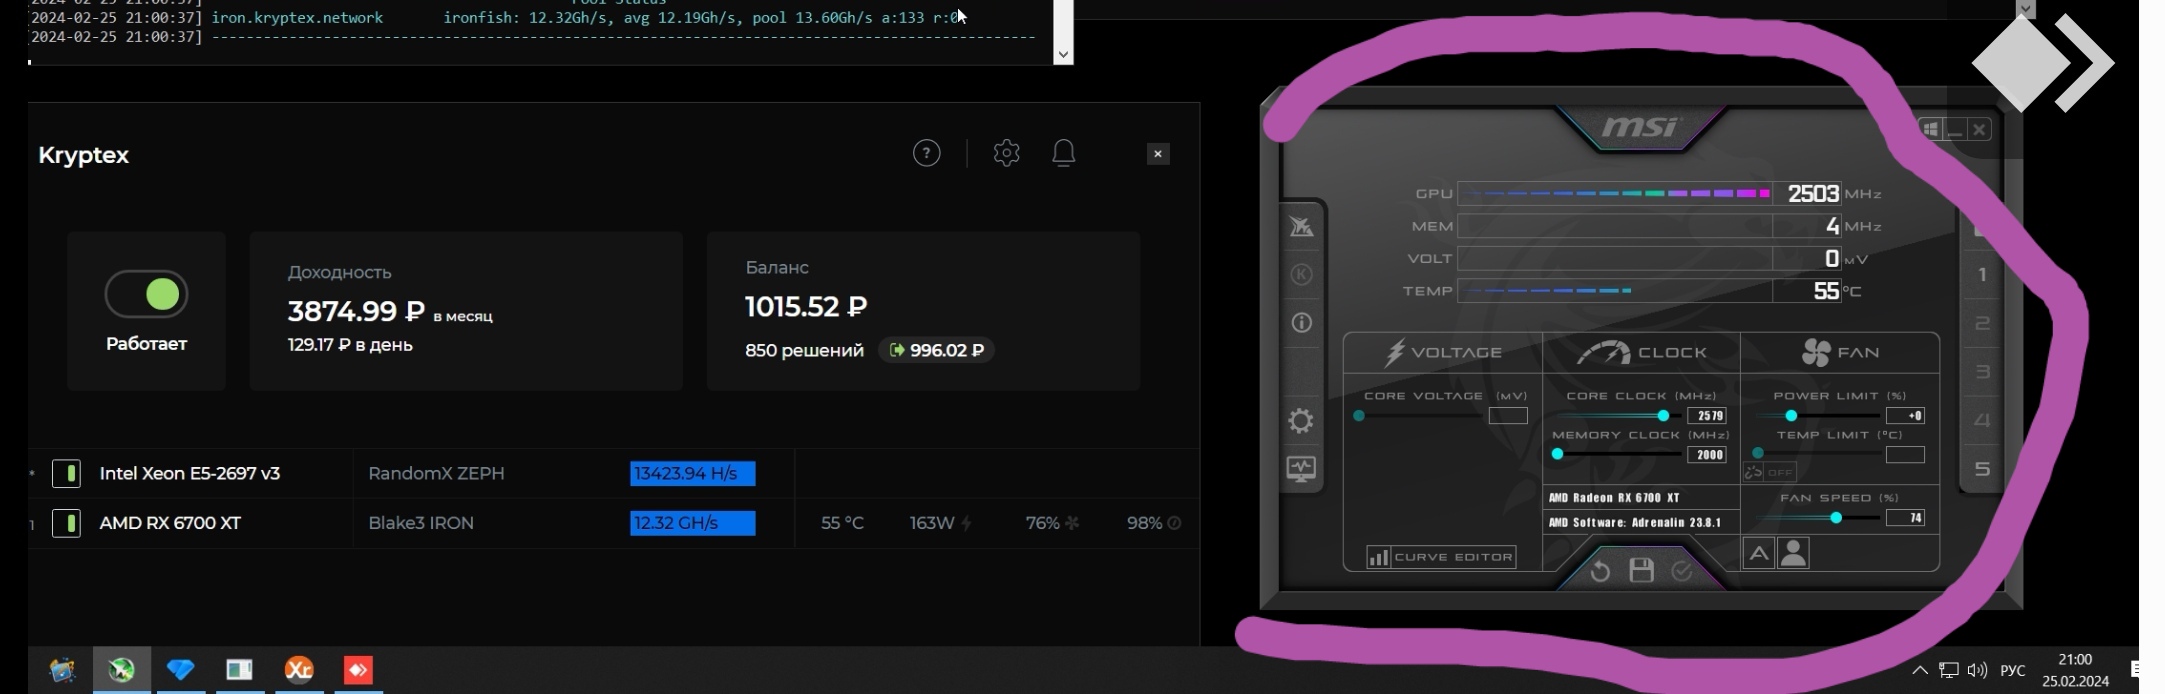Click the 55 °C temperature in the AMD row
The height and width of the screenshot is (694, 2165).
pyautogui.click(x=842, y=523)
